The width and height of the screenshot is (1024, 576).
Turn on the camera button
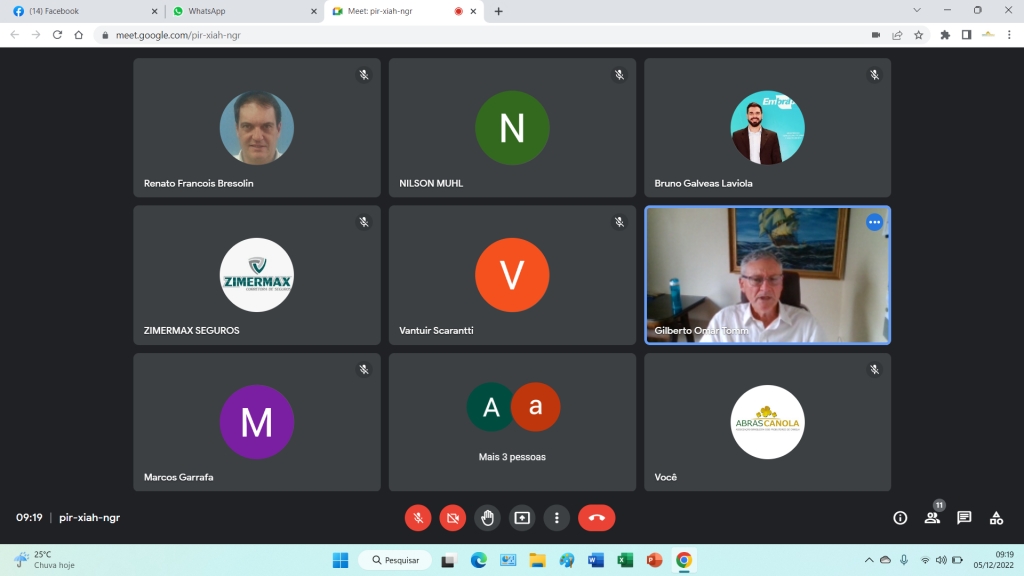coord(453,518)
